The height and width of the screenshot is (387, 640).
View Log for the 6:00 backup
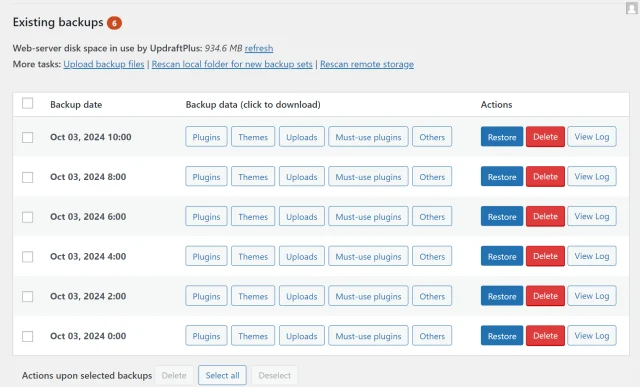click(x=592, y=216)
